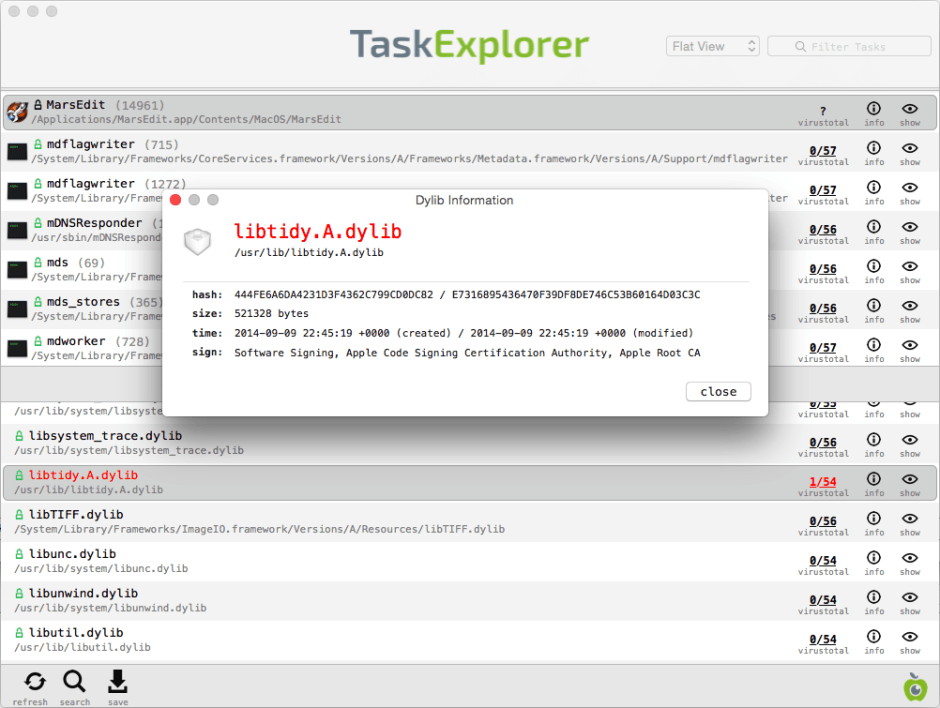
Task: Open the search tool icon
Action: tap(74, 683)
